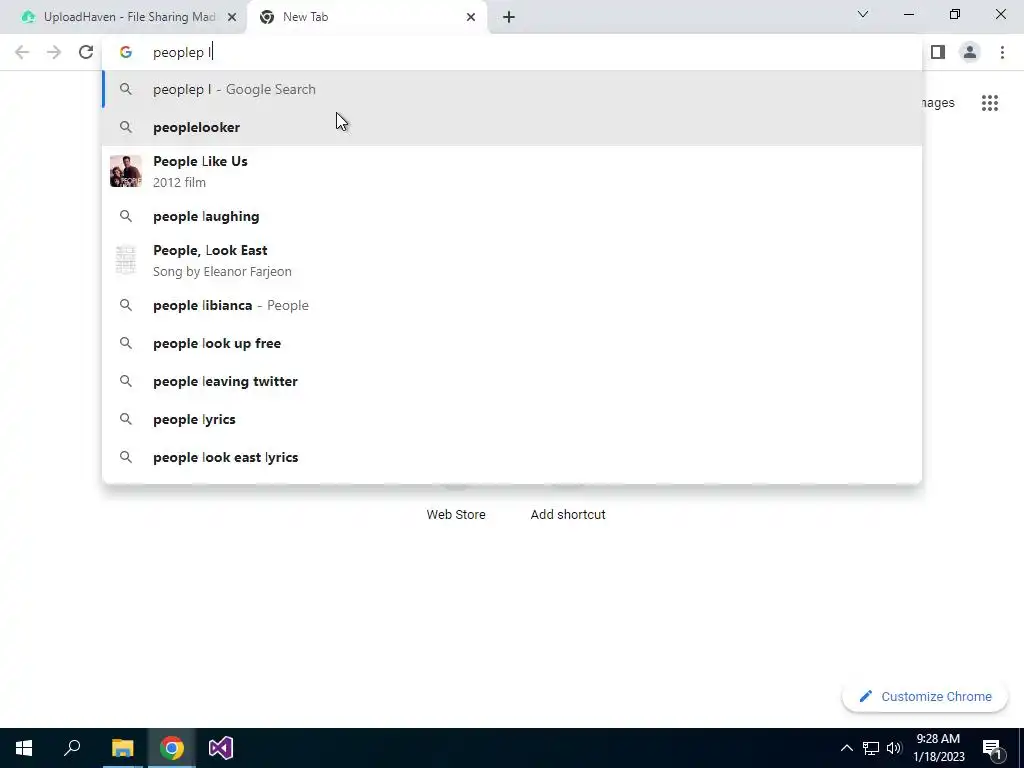
Task: Click the Chrome taskbar icon
Action: point(172,748)
